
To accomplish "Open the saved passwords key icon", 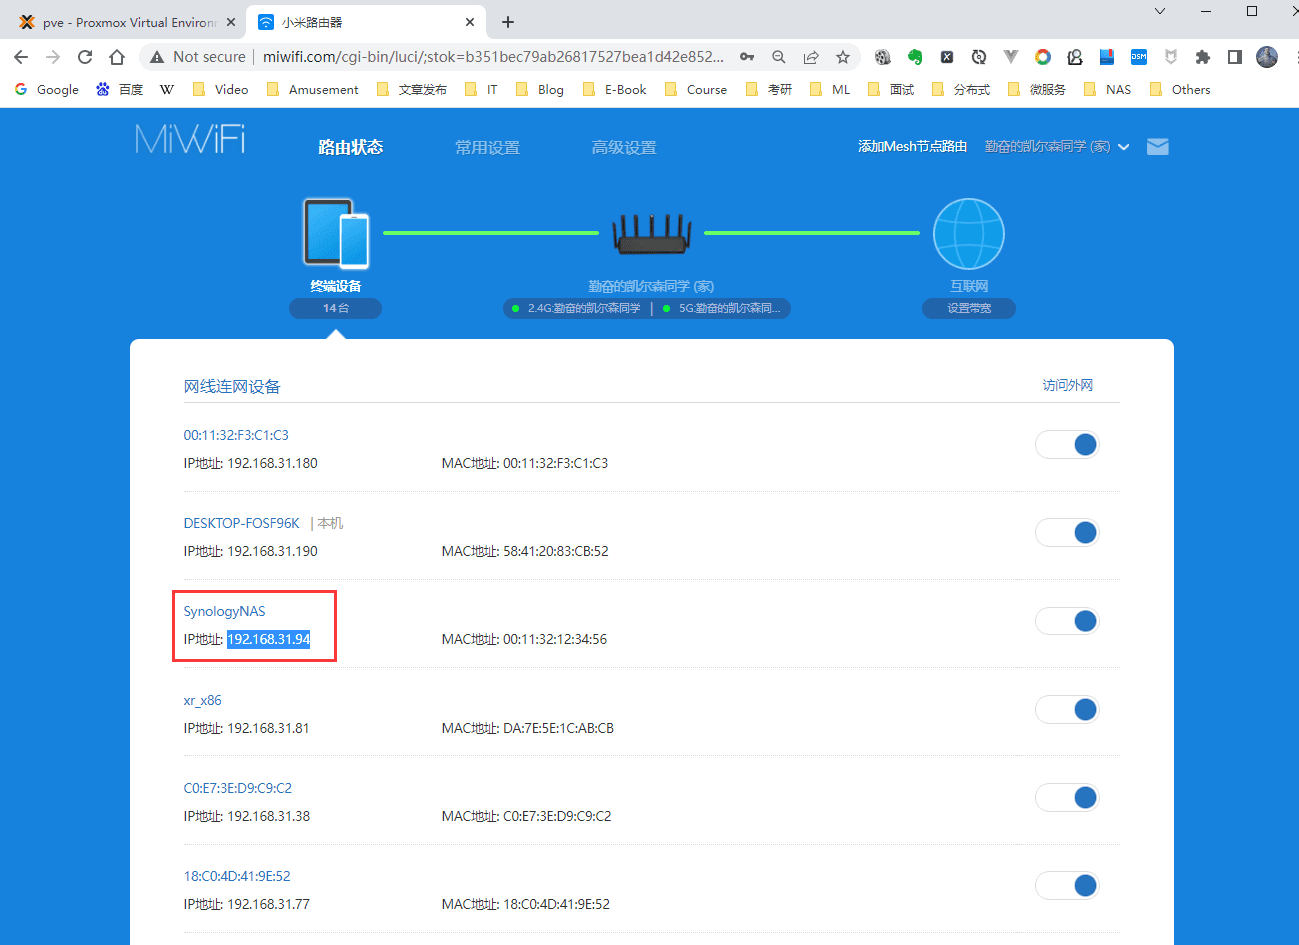I will coord(747,57).
